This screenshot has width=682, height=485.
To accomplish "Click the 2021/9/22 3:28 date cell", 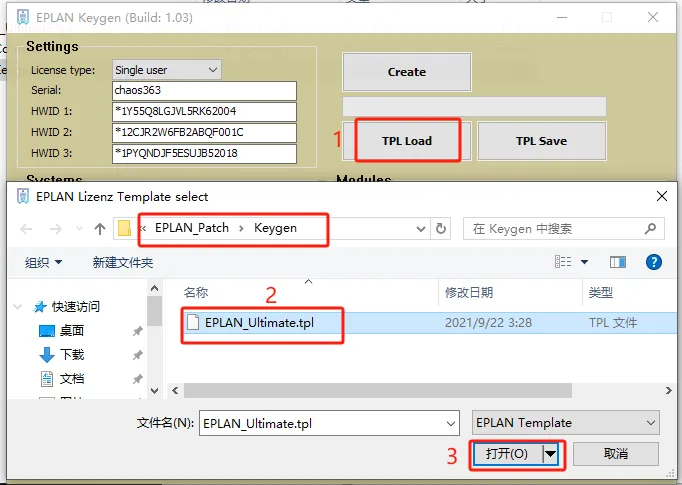I will (488, 323).
